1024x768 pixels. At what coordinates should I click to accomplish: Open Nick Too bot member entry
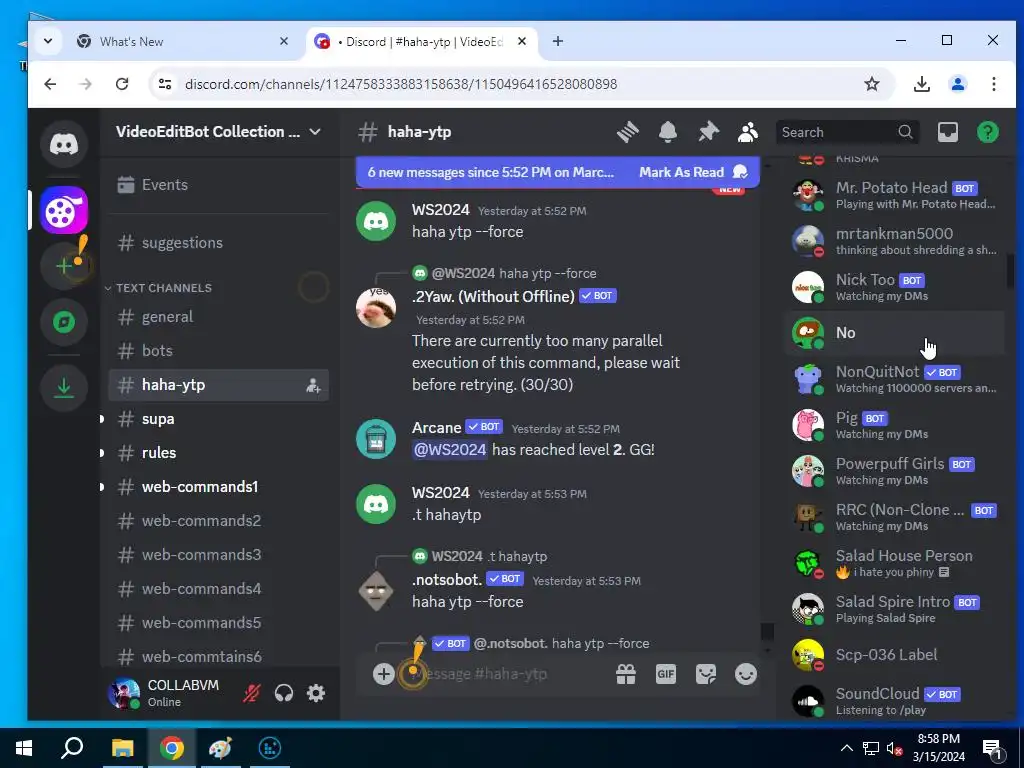[895, 287]
